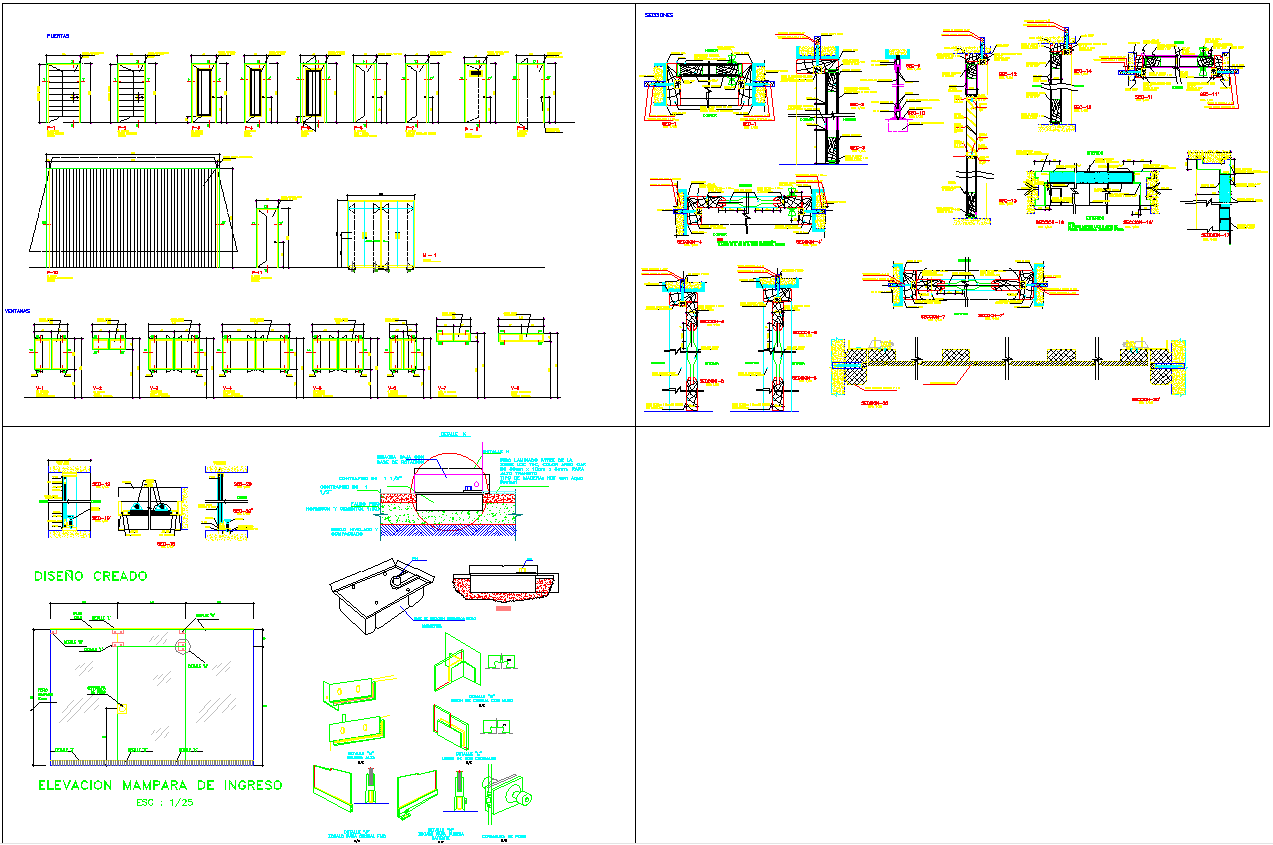Click the SECCIONES heading in top-right sheet
This screenshot has height=845, width=1273.
point(658,15)
